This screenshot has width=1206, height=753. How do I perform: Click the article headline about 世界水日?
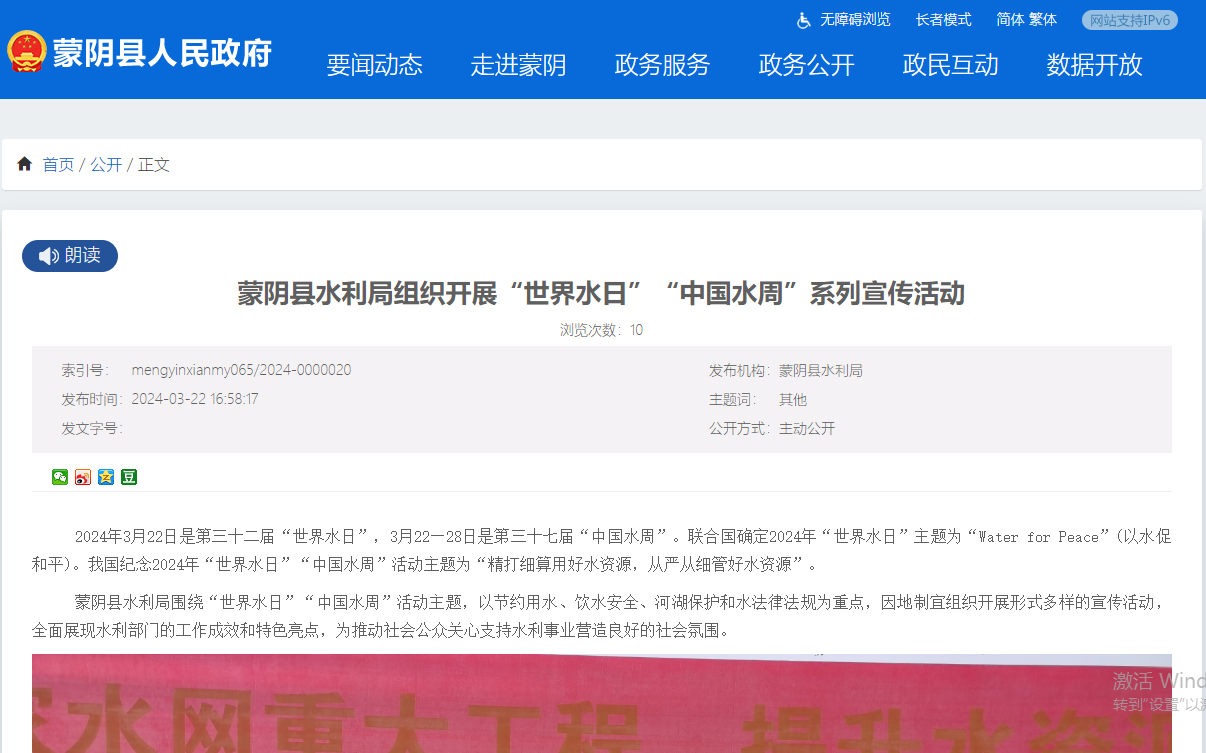pyautogui.click(x=601, y=294)
